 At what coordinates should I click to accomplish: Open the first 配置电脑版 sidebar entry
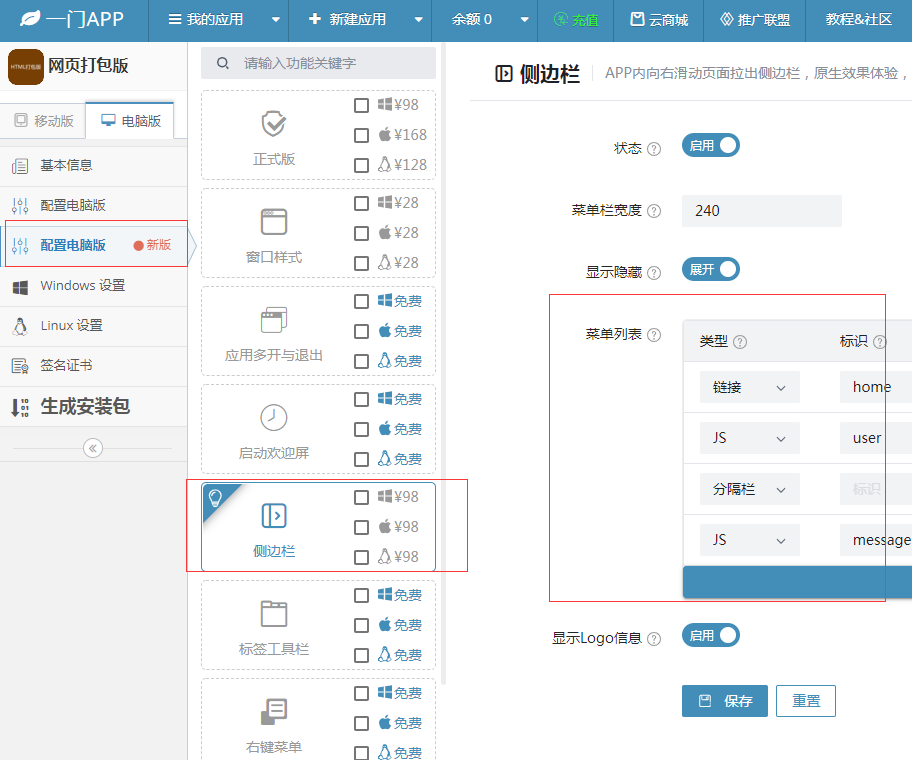coord(94,206)
